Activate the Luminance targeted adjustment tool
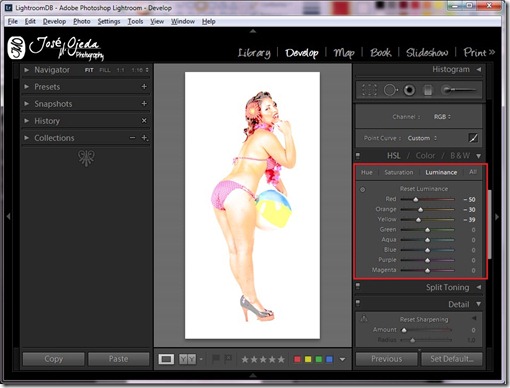 (363, 189)
